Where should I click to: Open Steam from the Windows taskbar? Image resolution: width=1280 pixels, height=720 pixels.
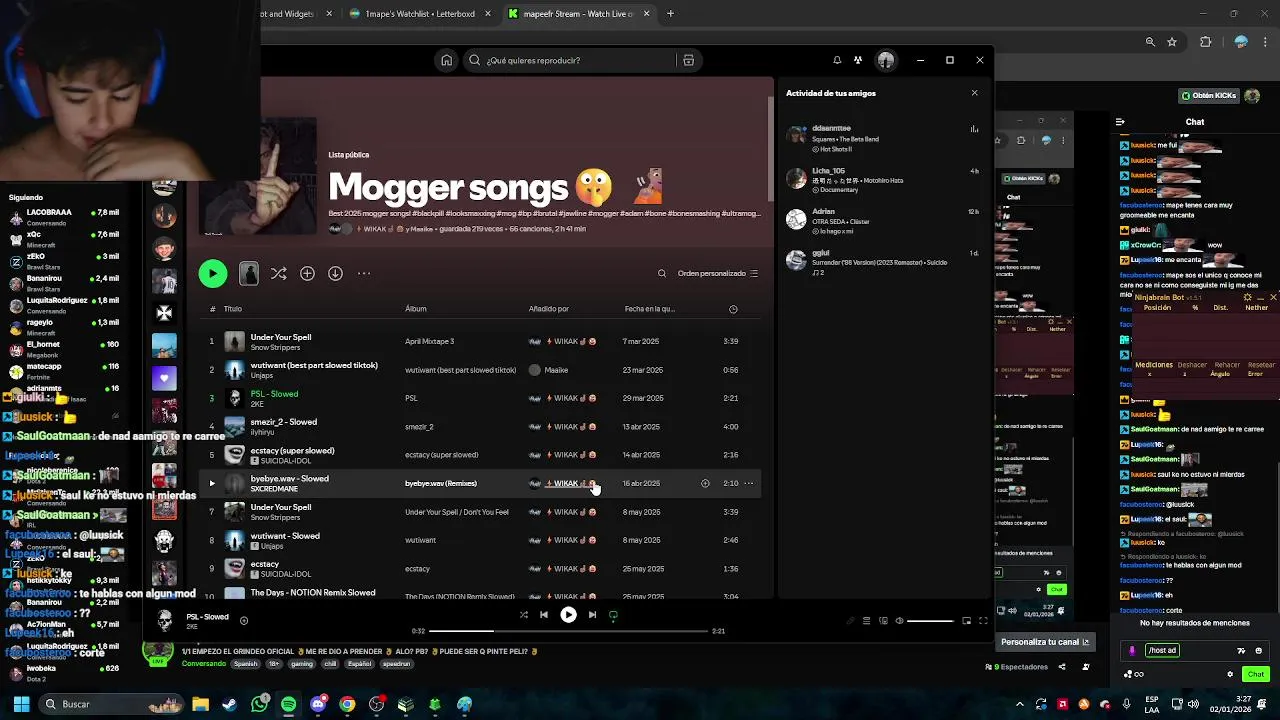click(230, 704)
